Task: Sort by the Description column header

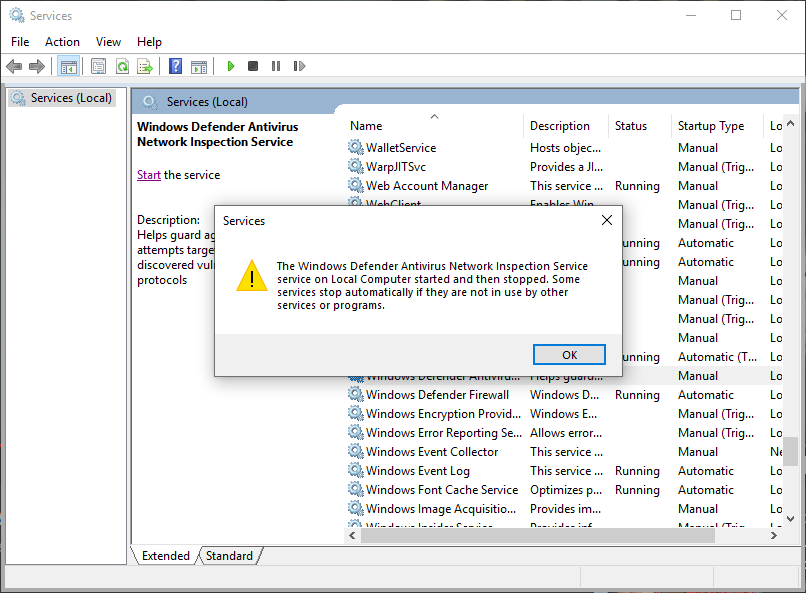Action: 560,126
